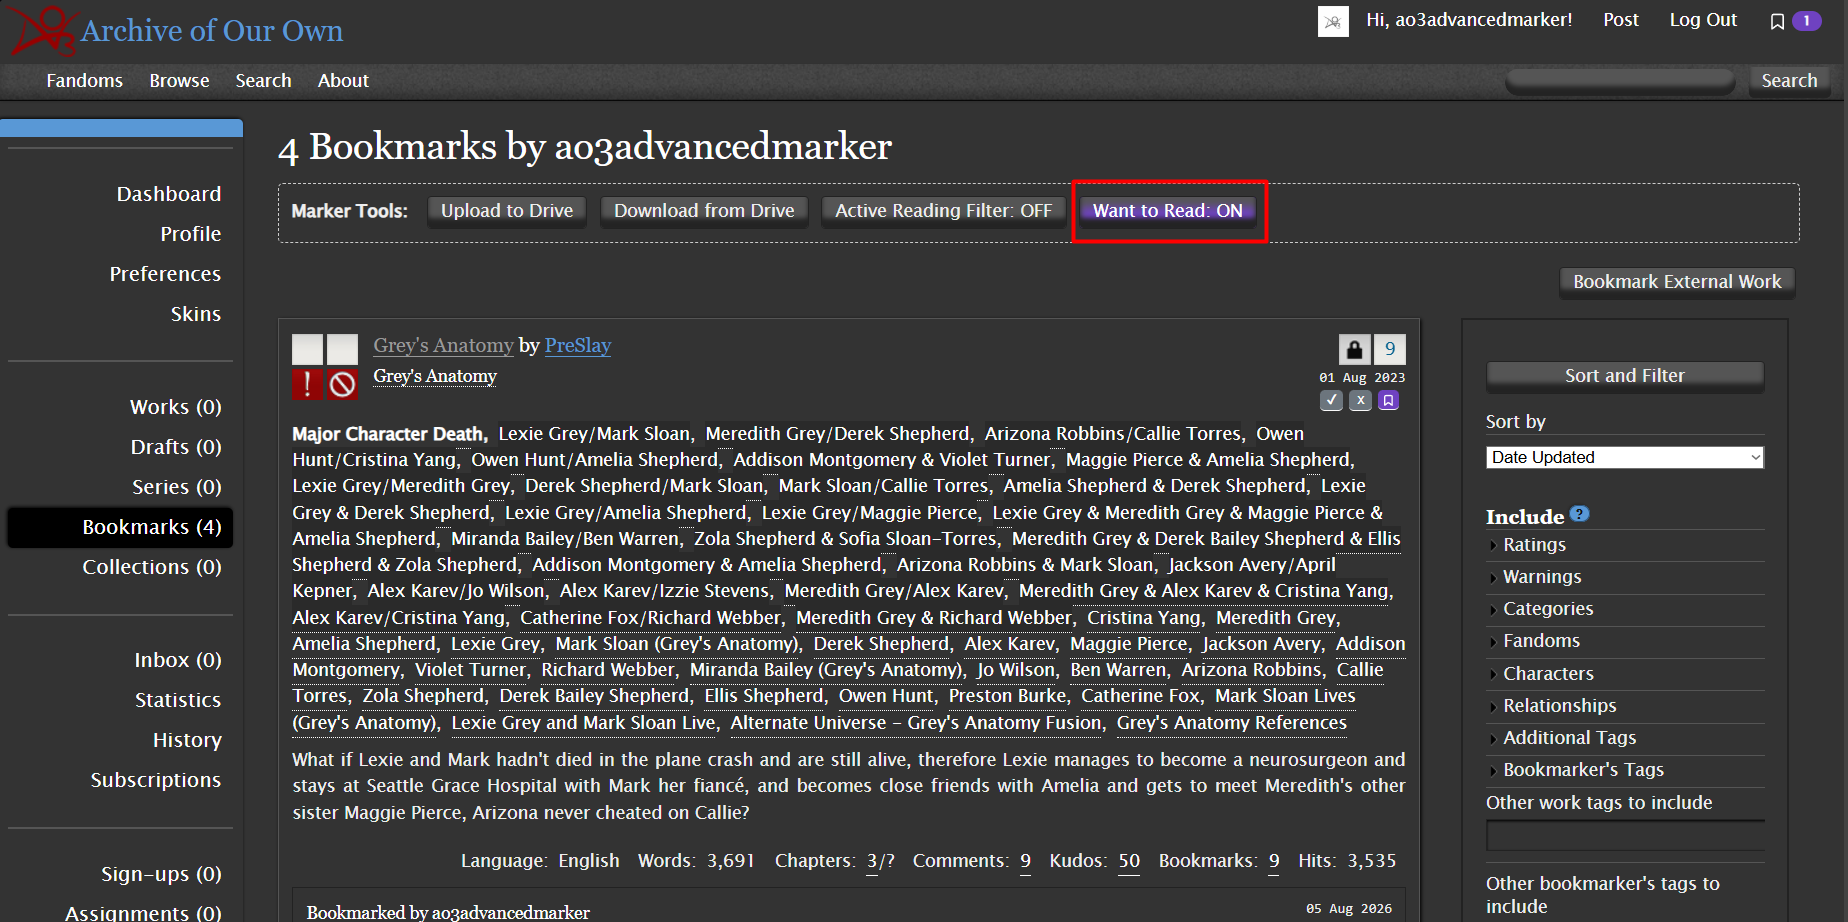The width and height of the screenshot is (1848, 922).
Task: Toggle Want to Read: ON filter
Action: 1167,211
